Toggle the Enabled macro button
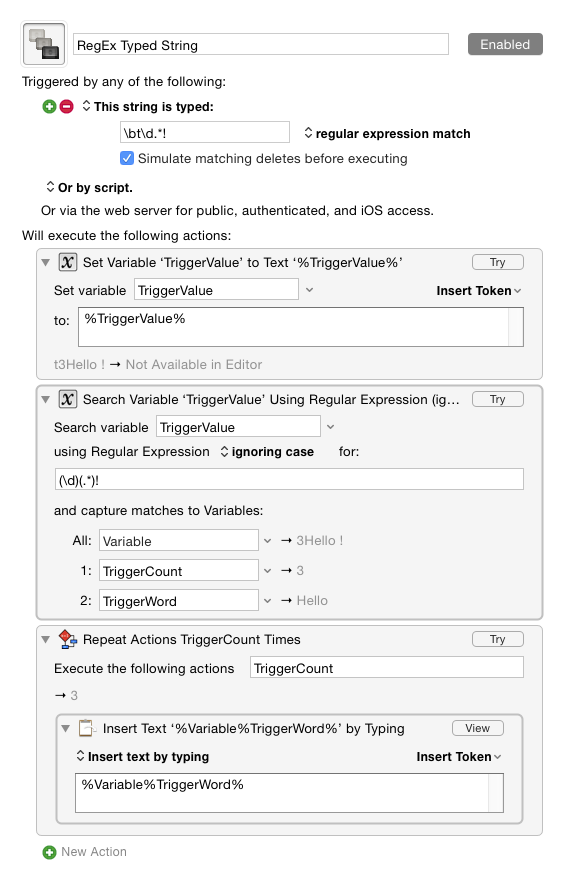 point(505,44)
